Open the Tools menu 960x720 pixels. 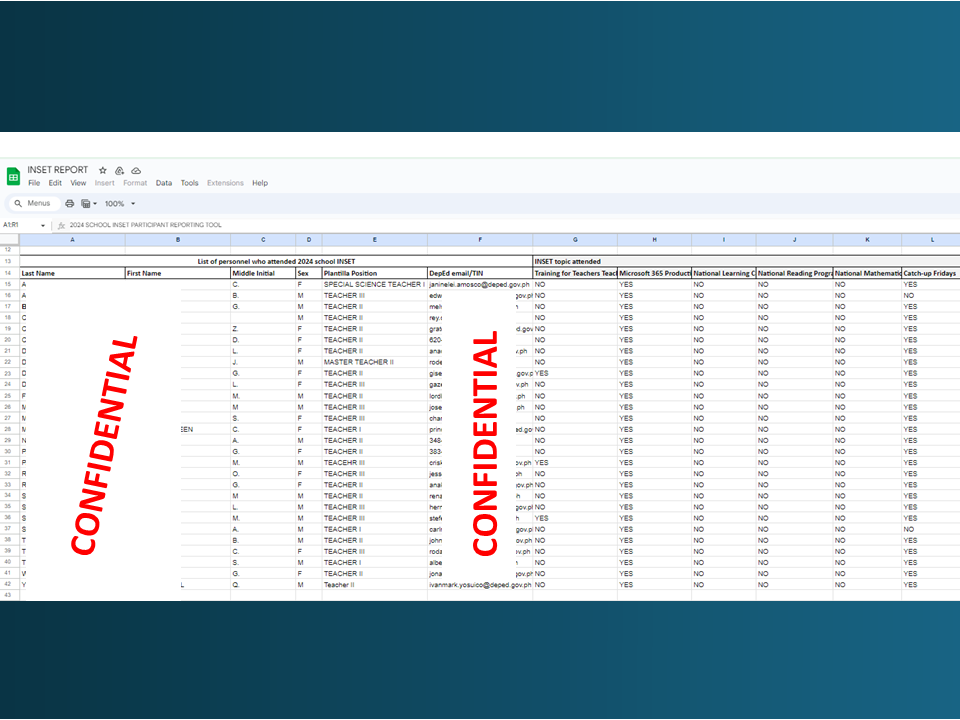(x=189, y=183)
